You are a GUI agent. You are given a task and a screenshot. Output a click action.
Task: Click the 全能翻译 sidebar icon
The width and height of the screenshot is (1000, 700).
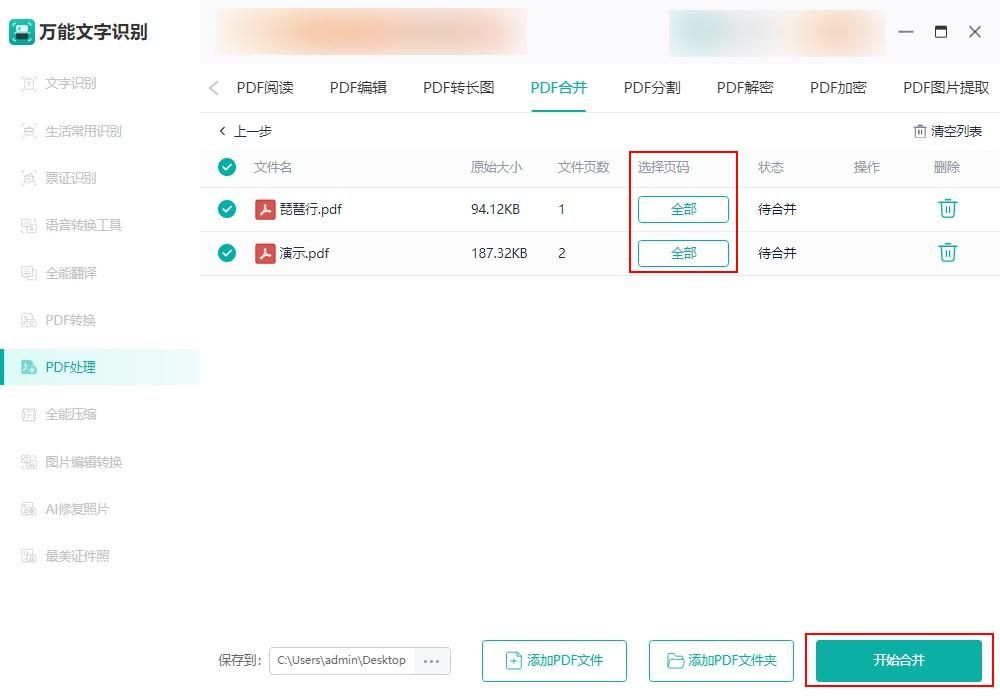point(29,273)
